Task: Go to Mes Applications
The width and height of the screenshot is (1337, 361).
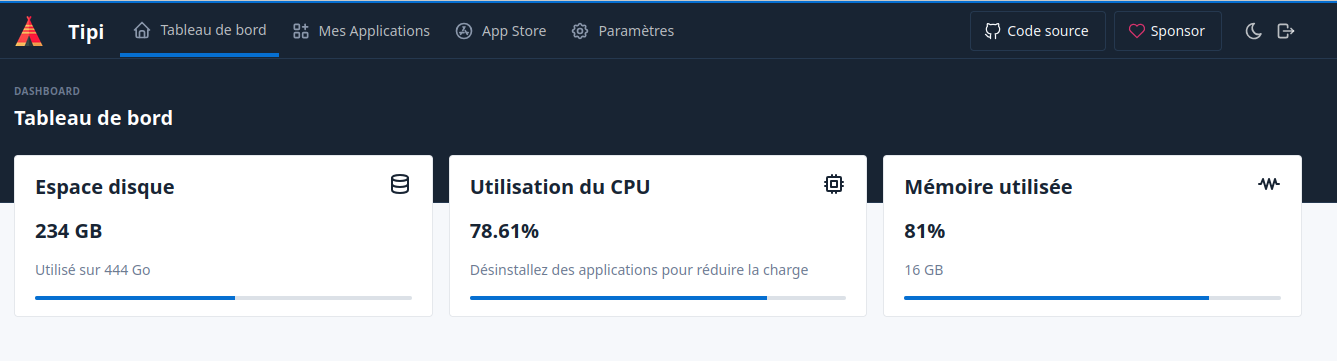Action: point(361,31)
